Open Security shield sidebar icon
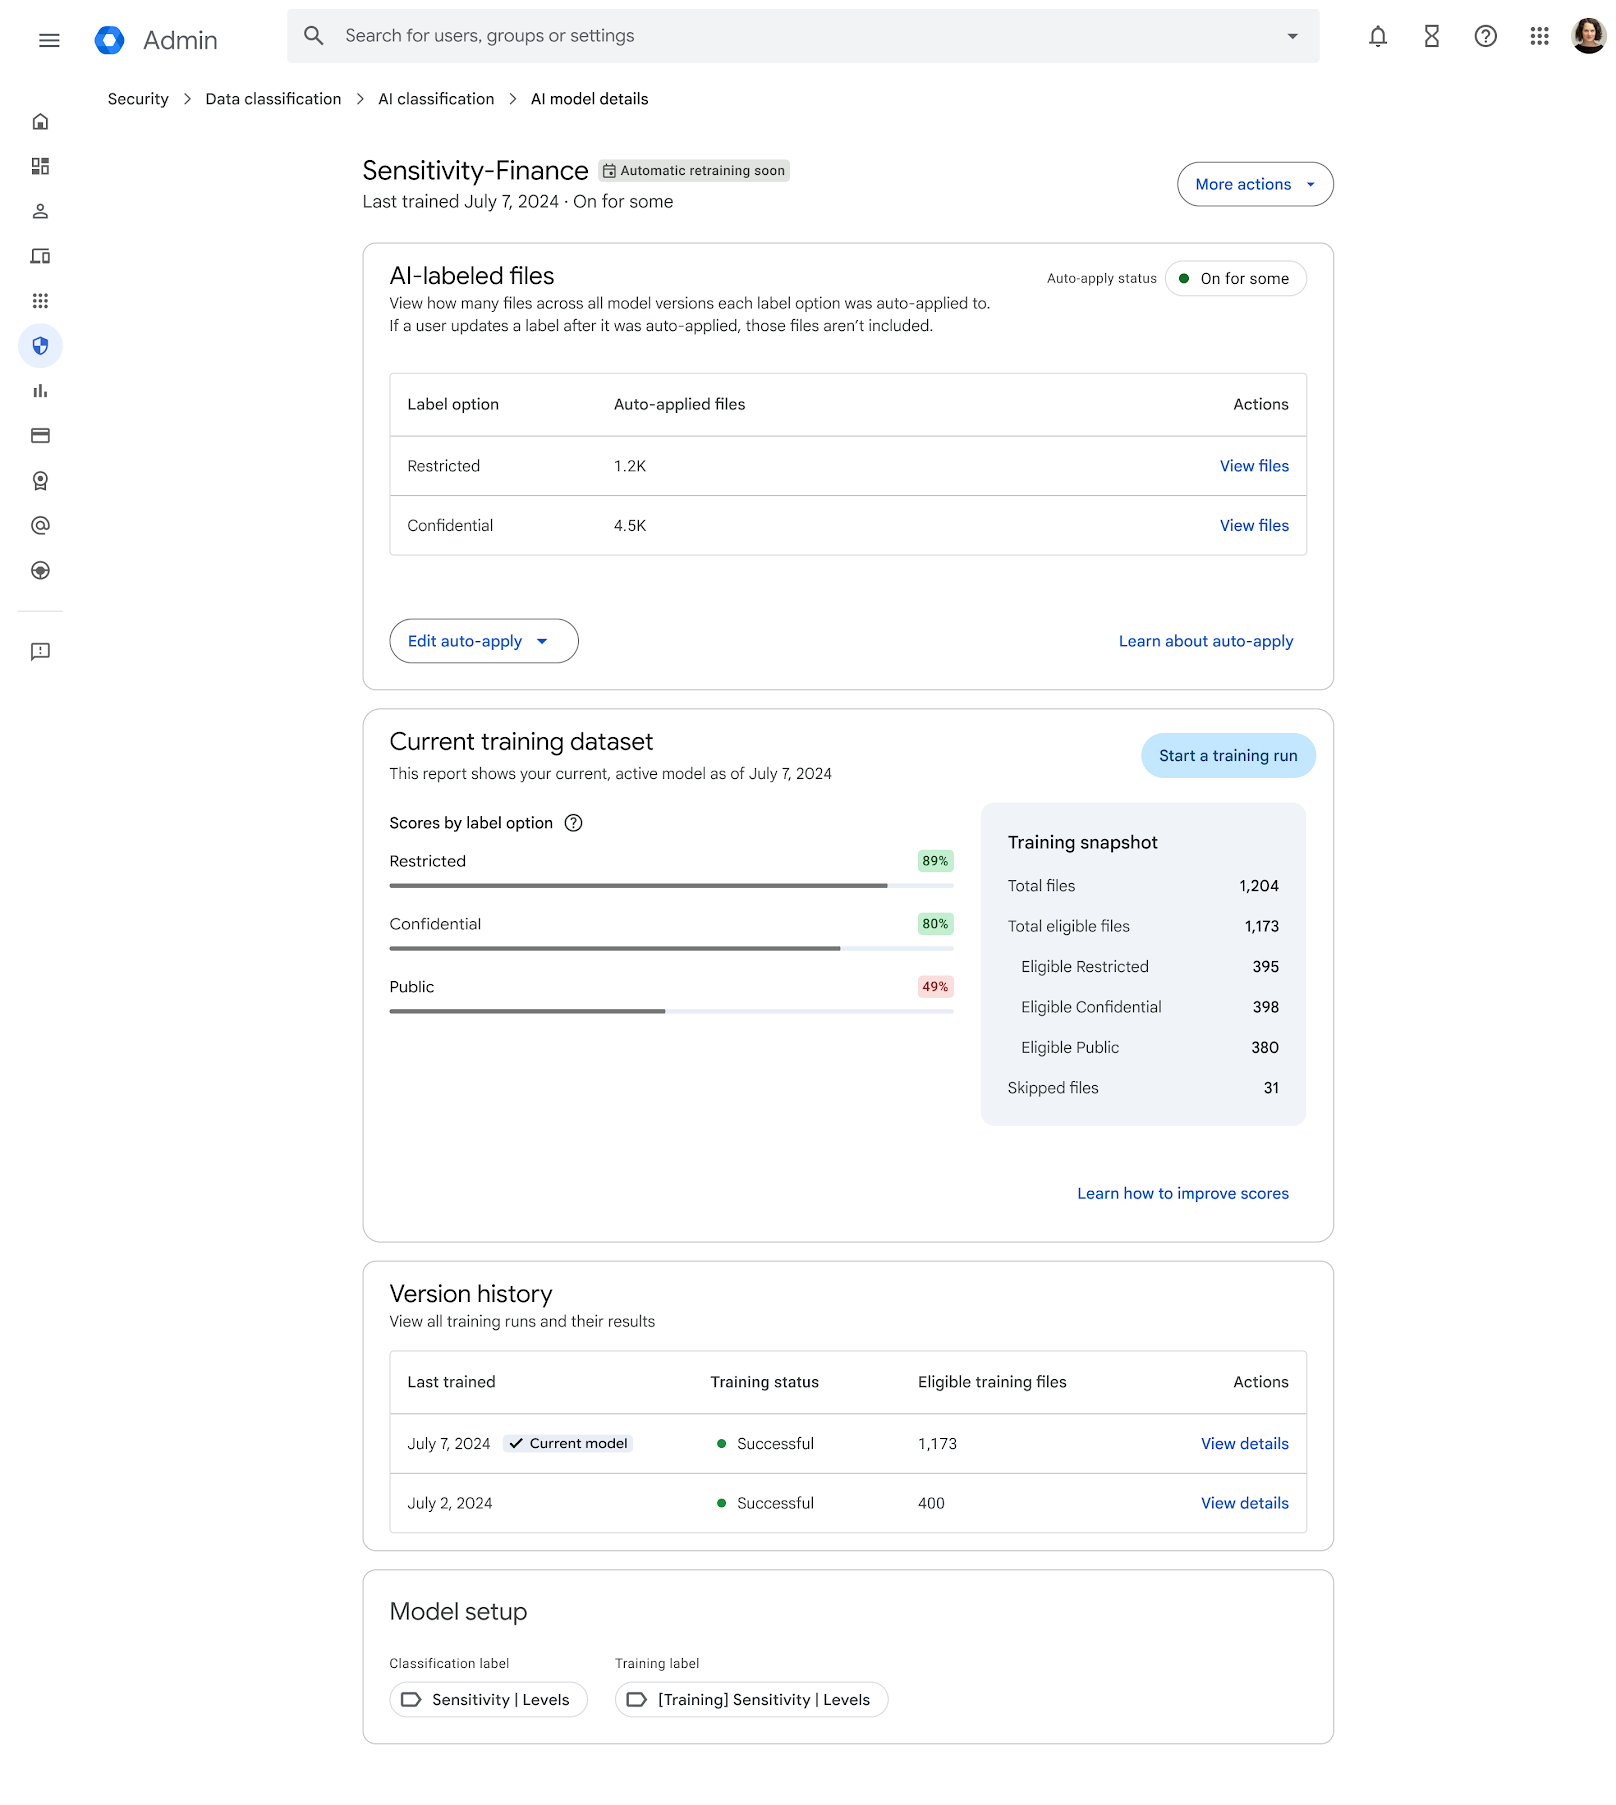1616x1805 pixels. (x=40, y=346)
